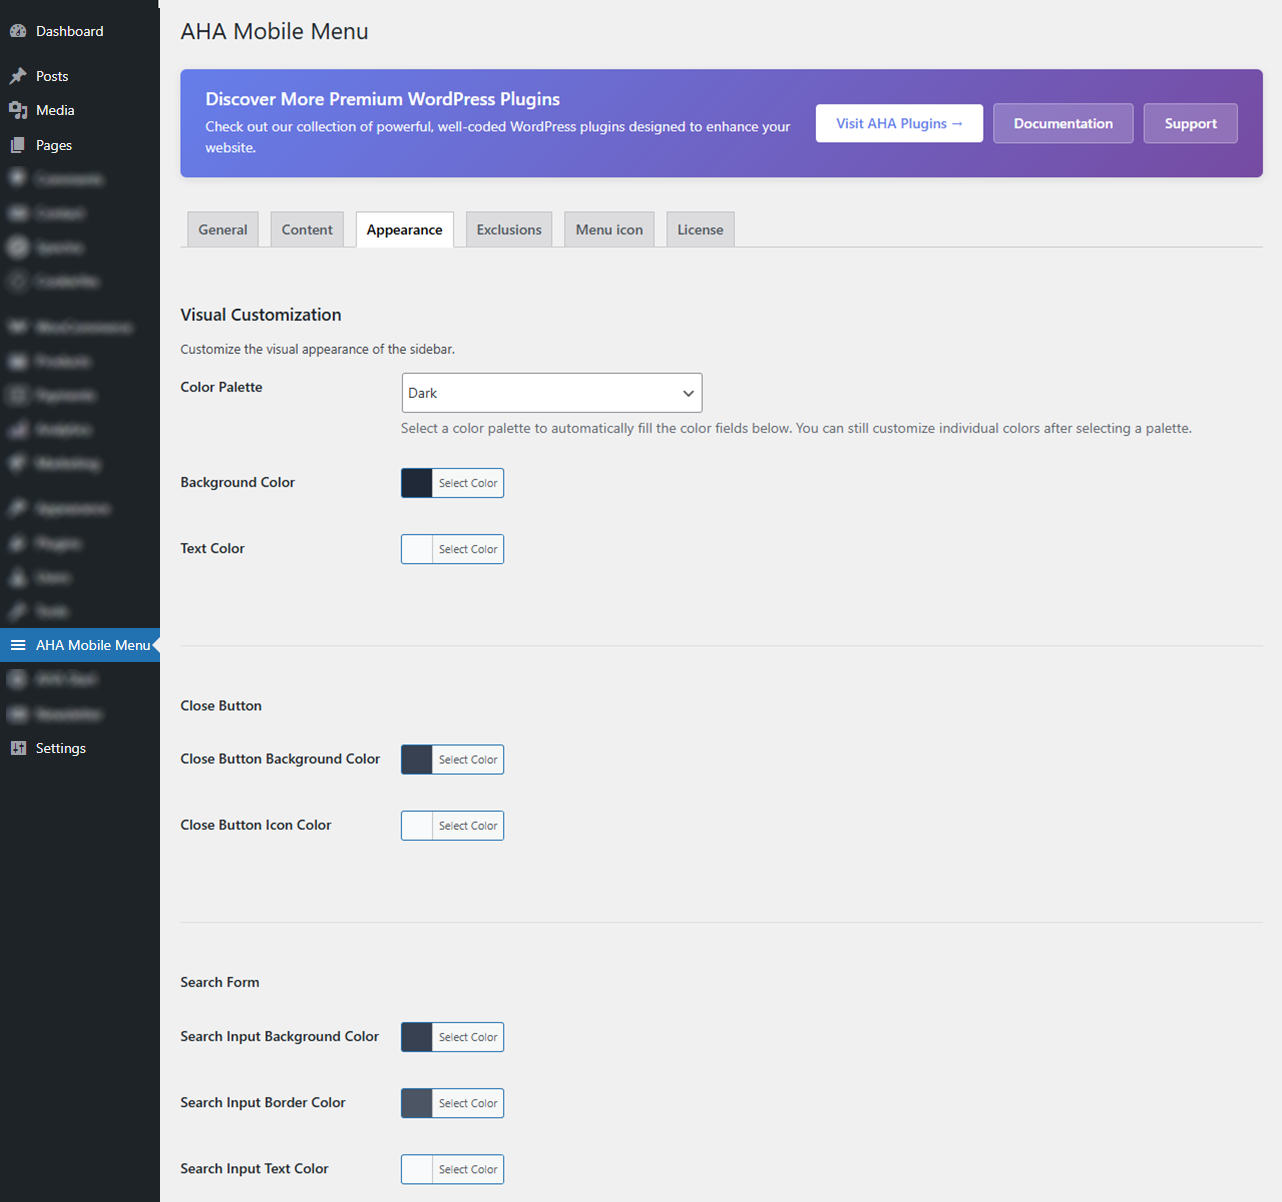Click the Support button in banner
Viewport: 1282px width, 1202px height.
pos(1190,124)
